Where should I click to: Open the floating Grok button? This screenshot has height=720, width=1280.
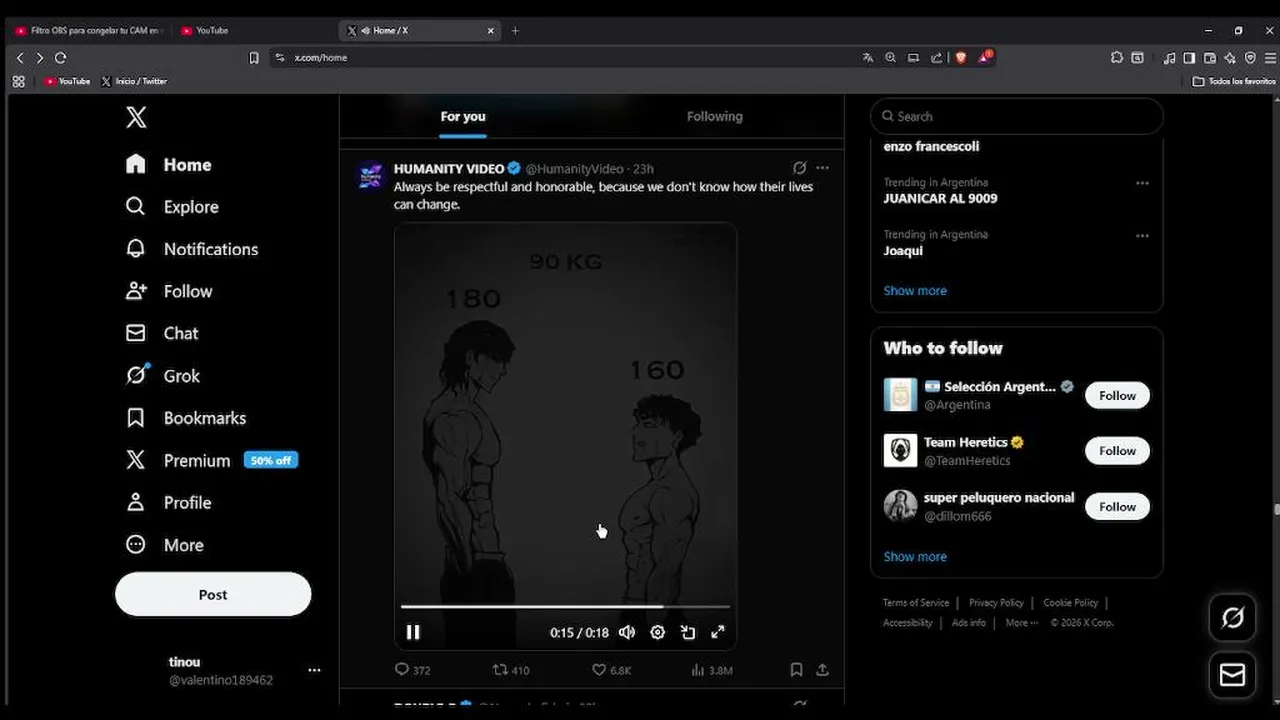coord(1232,618)
